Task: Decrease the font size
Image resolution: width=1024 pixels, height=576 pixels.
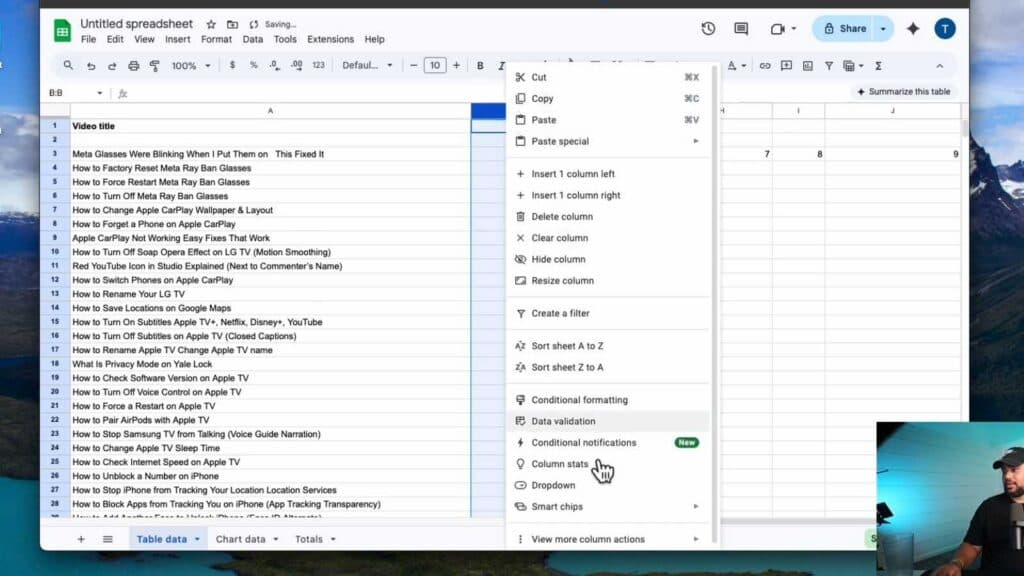Action: (413, 65)
